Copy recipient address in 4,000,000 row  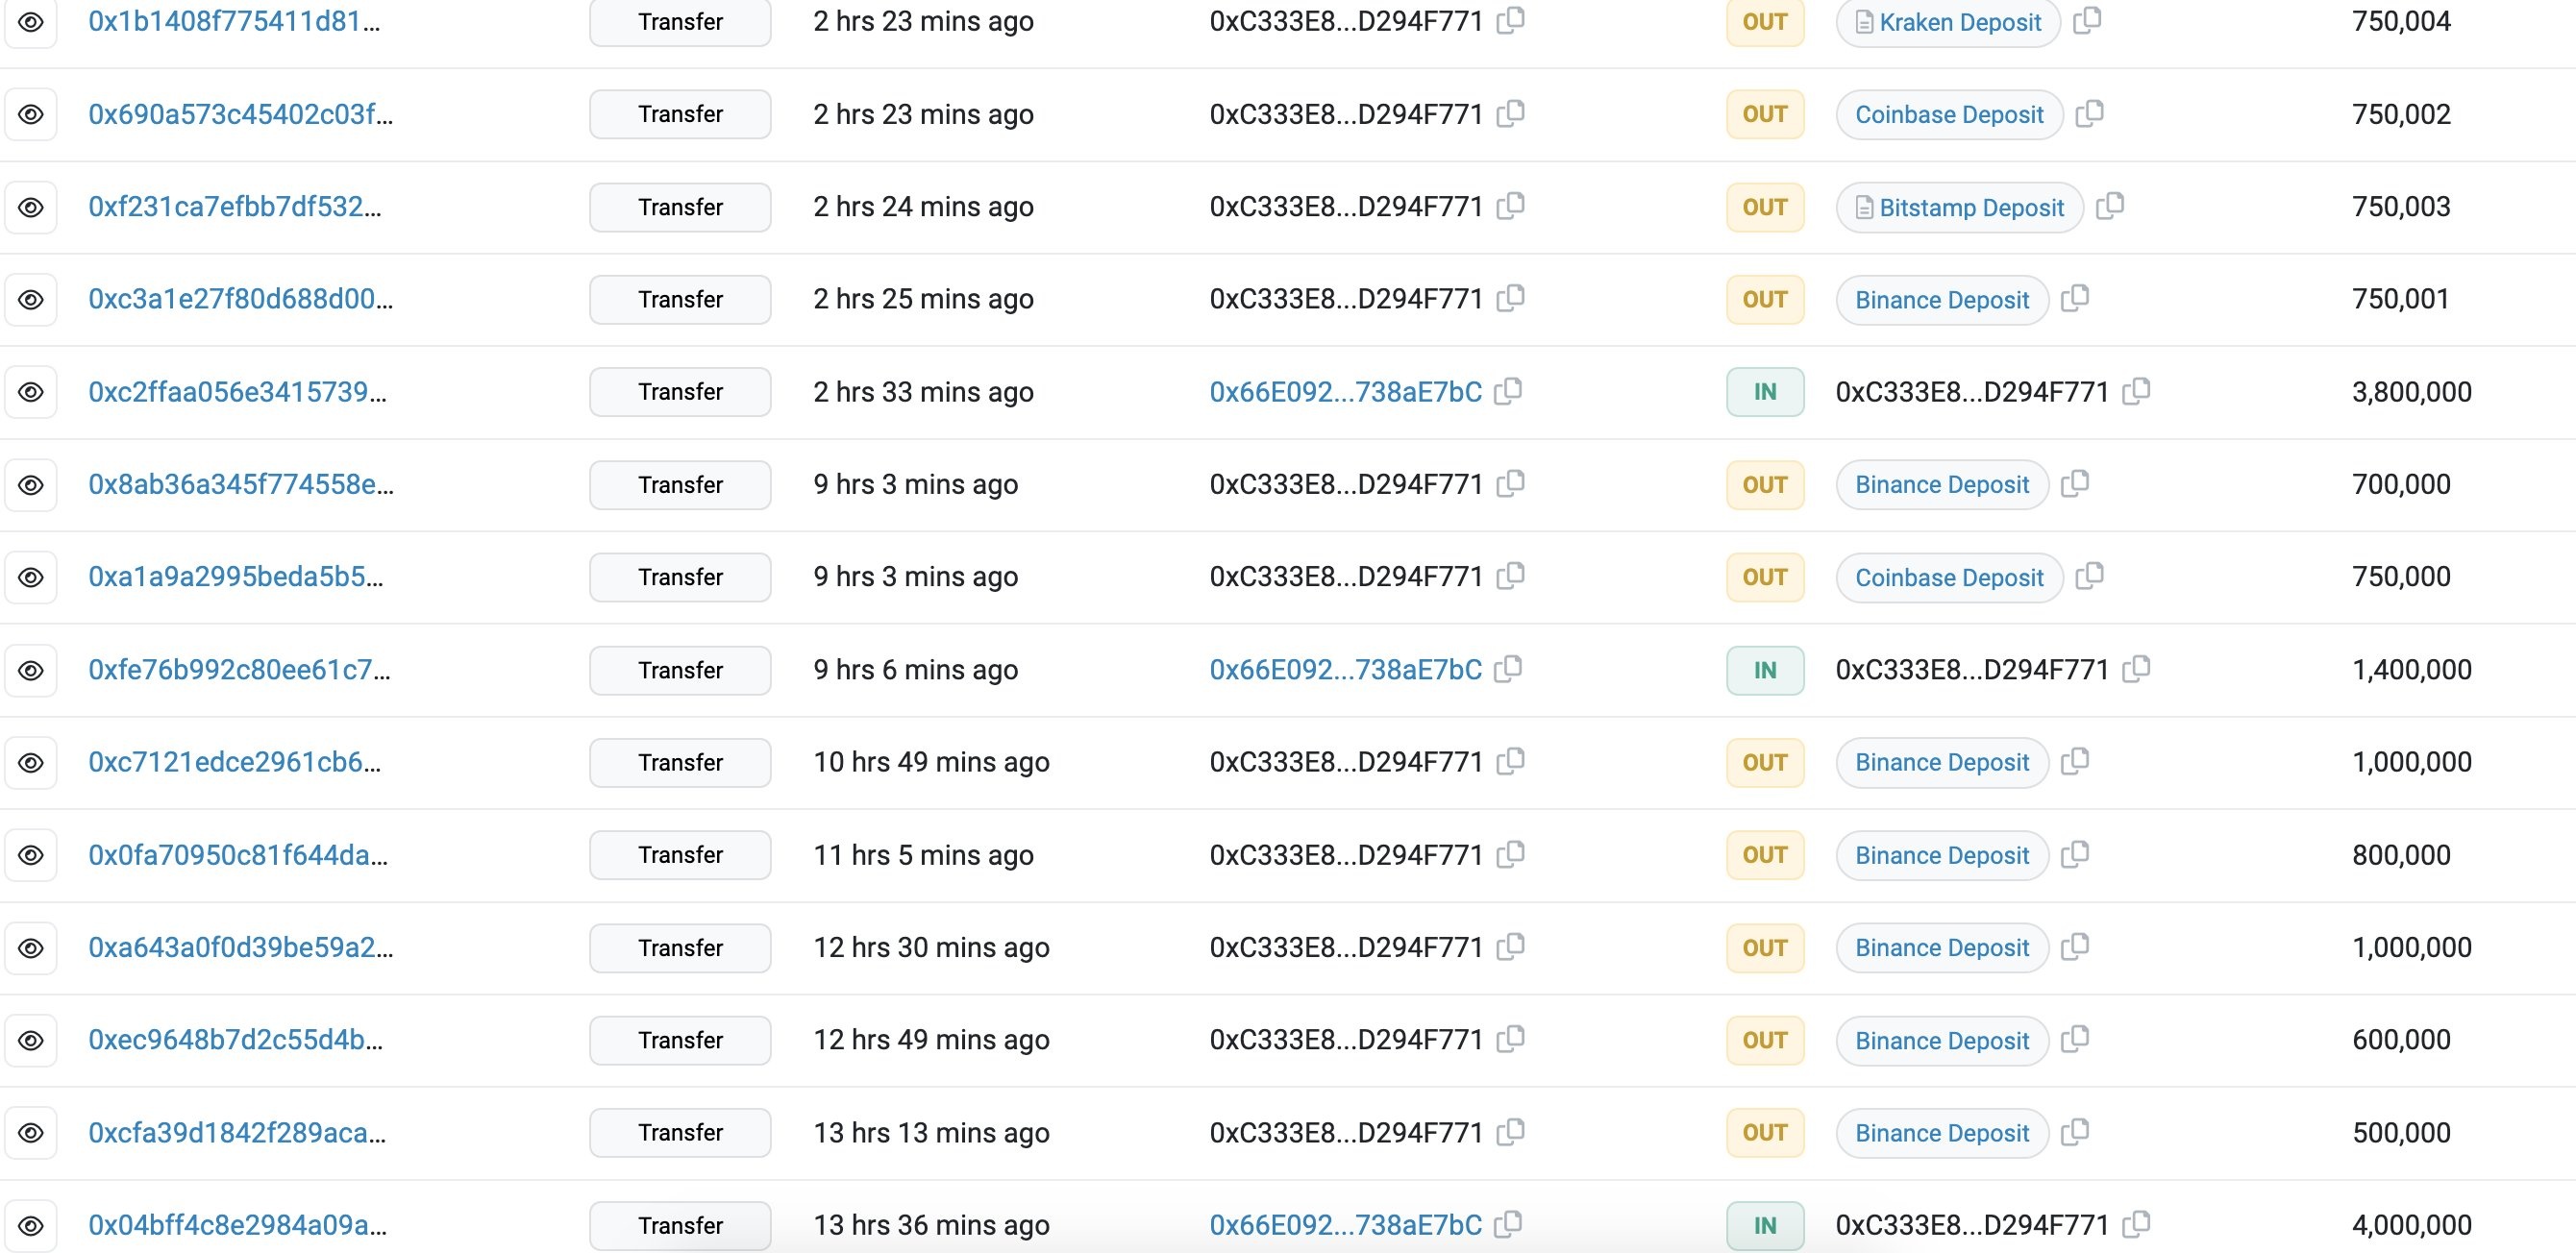click(2136, 1224)
